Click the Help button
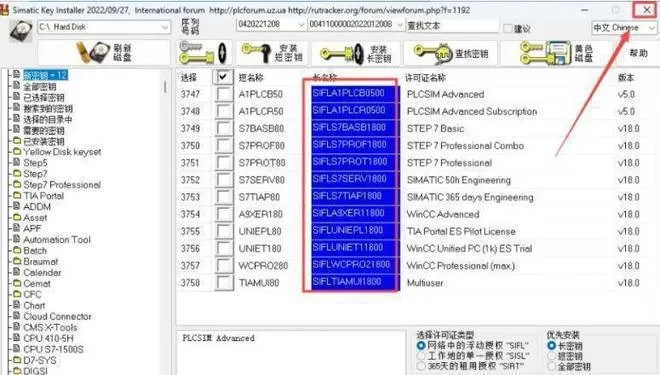Image resolution: width=660 pixels, height=375 pixels. (x=638, y=53)
